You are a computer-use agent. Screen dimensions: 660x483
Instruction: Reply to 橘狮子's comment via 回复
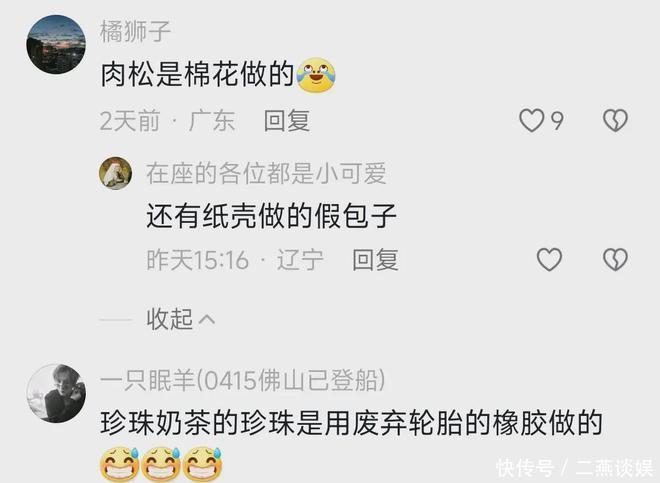[287, 120]
